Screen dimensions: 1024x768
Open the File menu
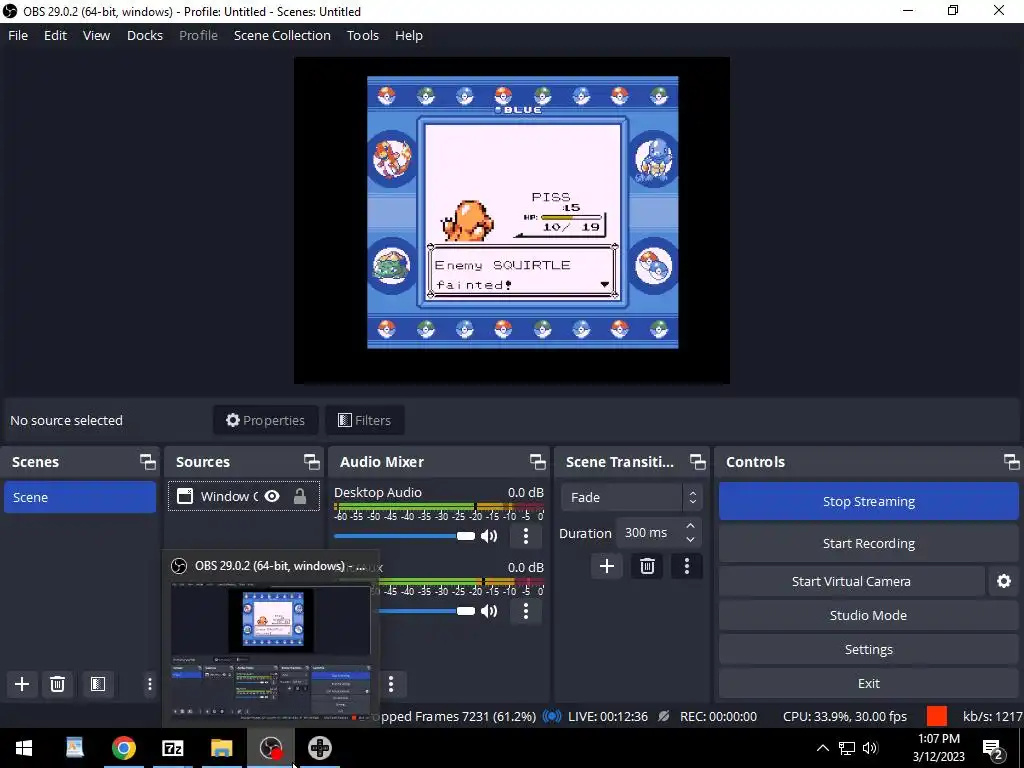pos(18,35)
